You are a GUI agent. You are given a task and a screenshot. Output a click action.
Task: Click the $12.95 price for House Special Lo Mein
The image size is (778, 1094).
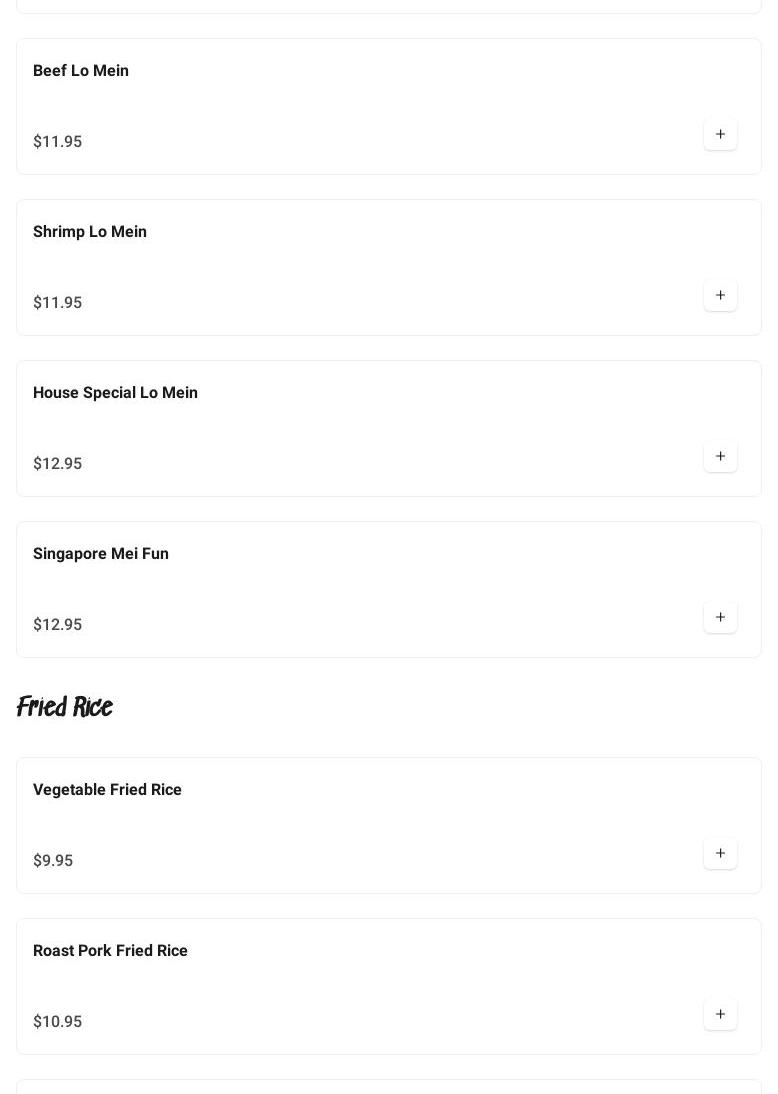pyautogui.click(x=57, y=464)
